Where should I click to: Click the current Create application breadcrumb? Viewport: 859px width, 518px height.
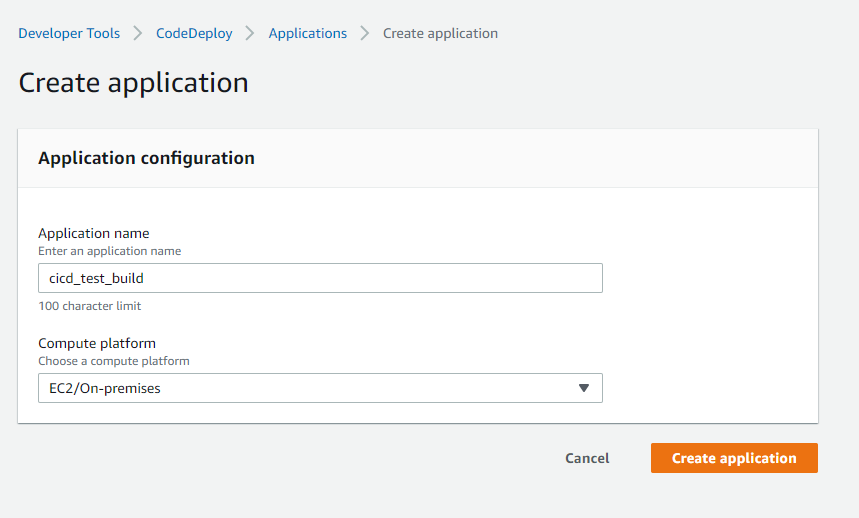pyautogui.click(x=440, y=33)
